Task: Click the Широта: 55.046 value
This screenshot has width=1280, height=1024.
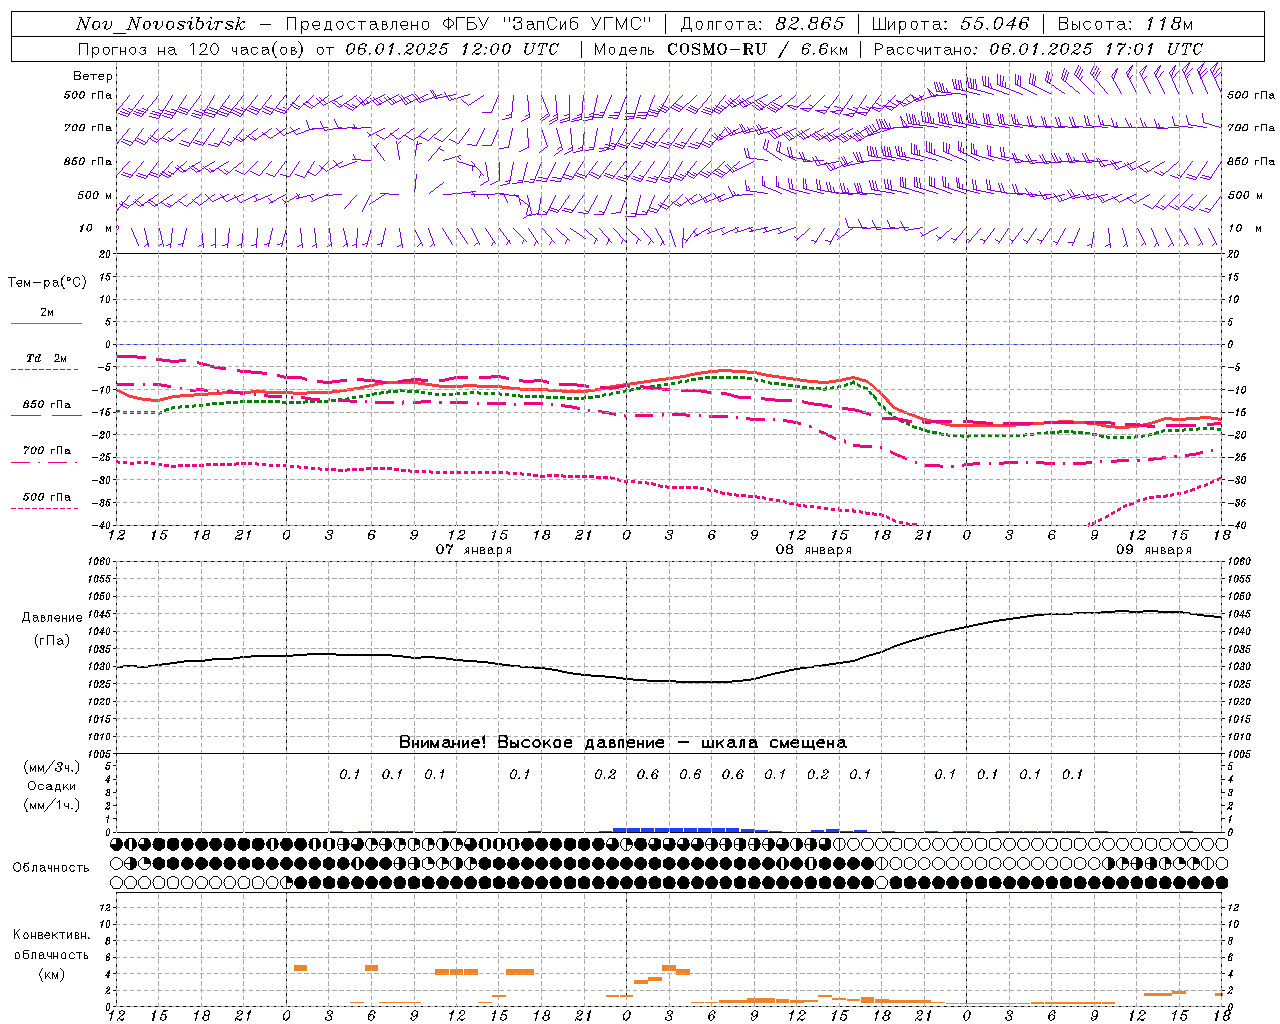Action: 950,24
